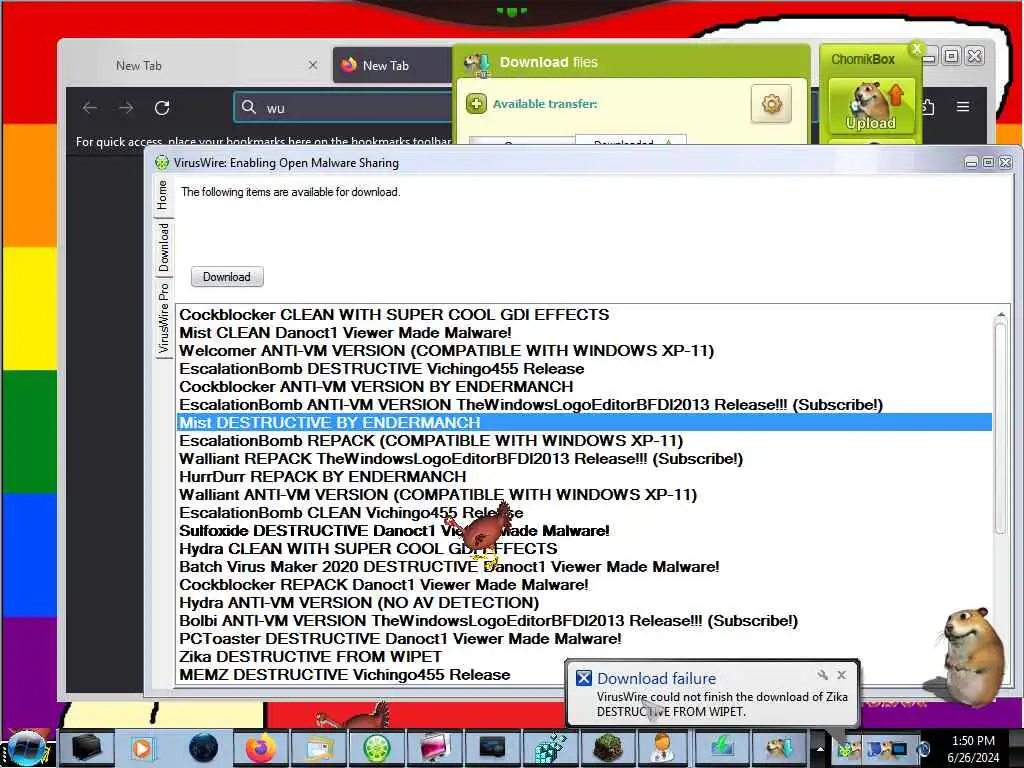This screenshot has height=768, width=1024.
Task: Click the VirusWire list scrollbar thumb
Action: click(1000, 428)
